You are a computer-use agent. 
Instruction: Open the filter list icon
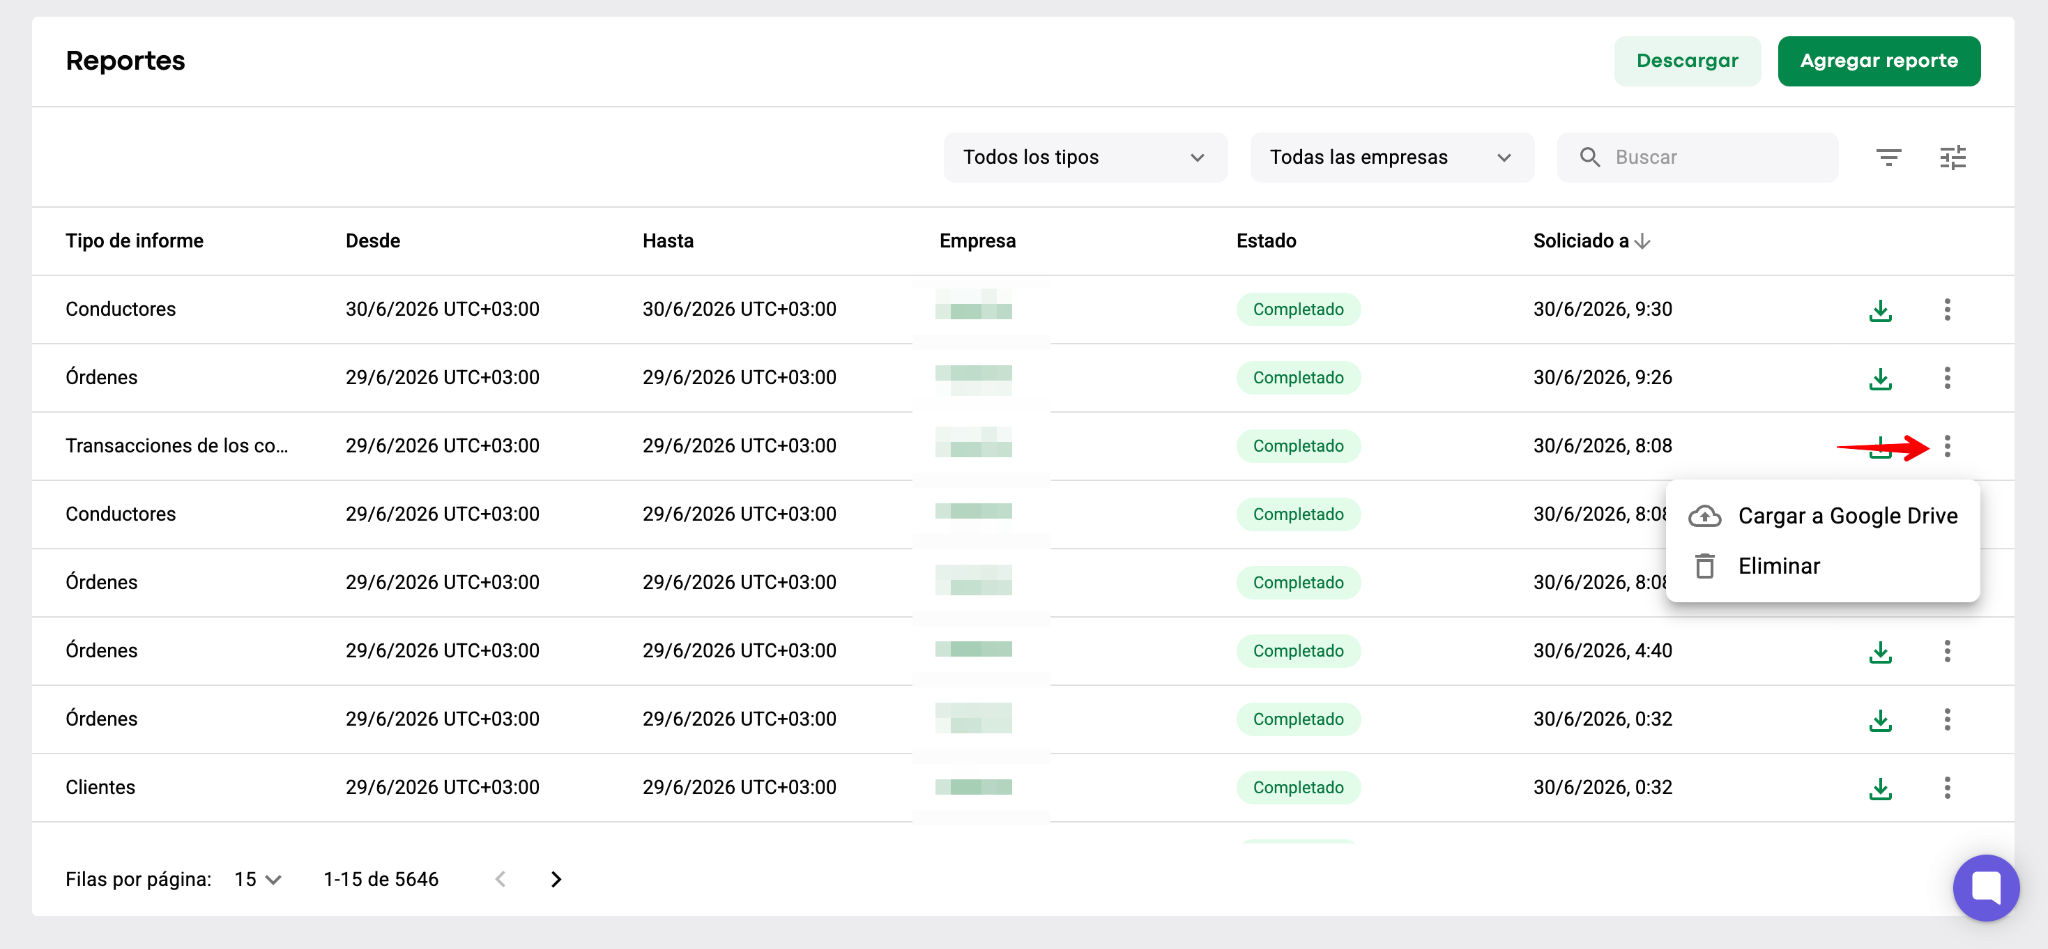pyautogui.click(x=1889, y=157)
